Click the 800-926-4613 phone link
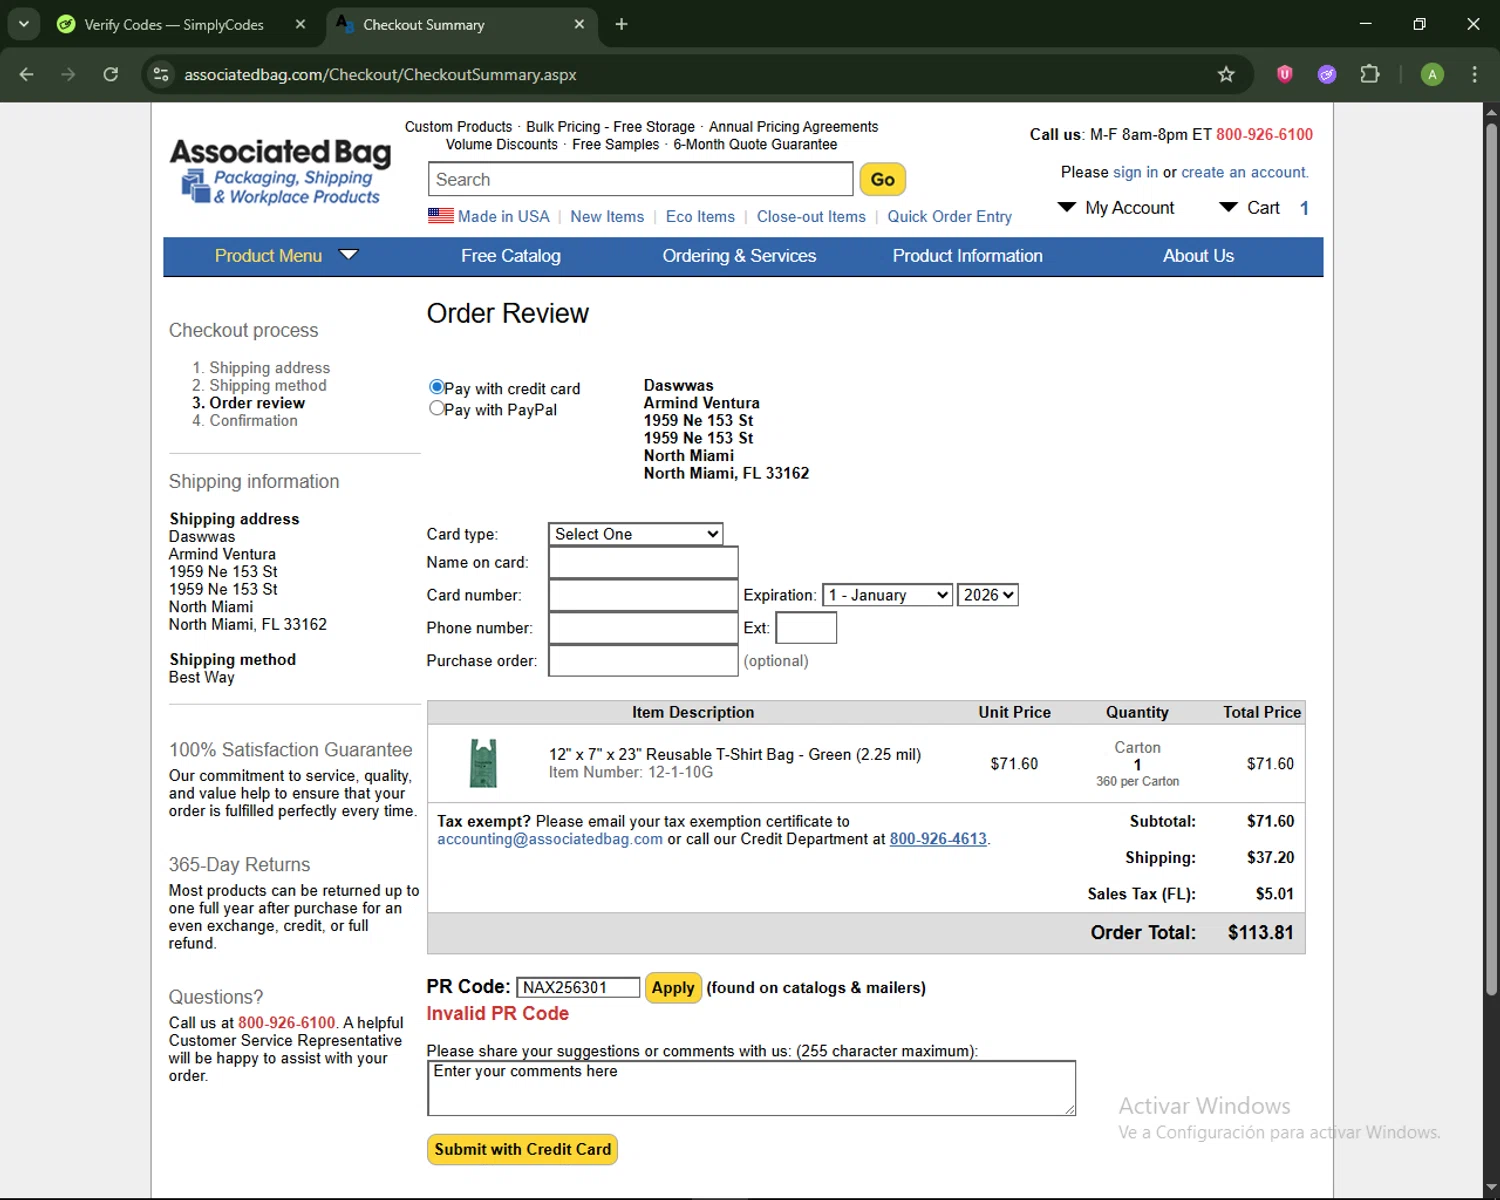 click(x=938, y=839)
